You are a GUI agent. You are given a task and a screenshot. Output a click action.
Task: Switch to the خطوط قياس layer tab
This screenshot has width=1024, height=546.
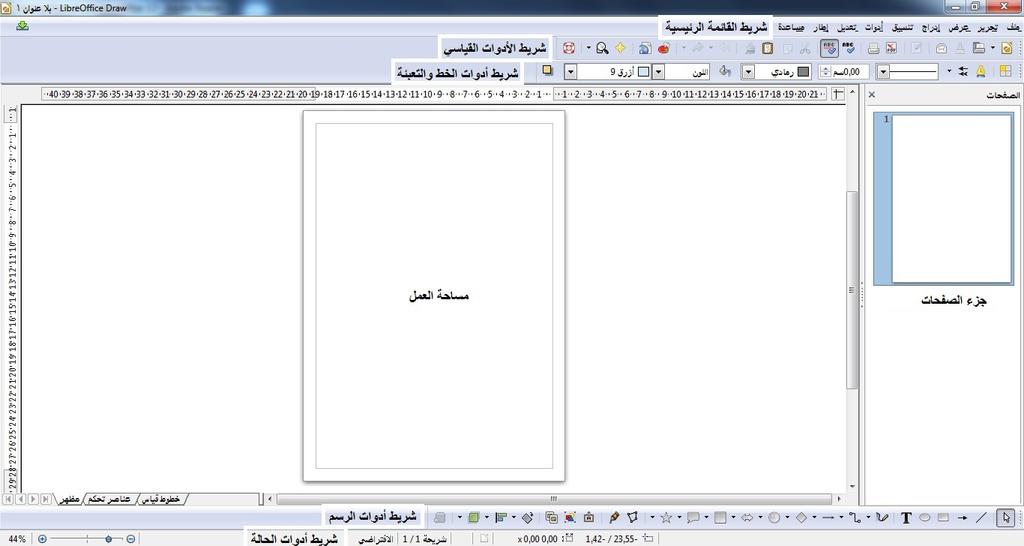(x=160, y=499)
